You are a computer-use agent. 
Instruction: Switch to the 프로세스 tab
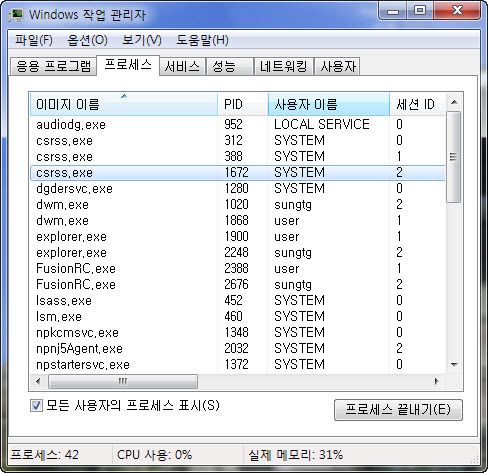pyautogui.click(x=128, y=65)
